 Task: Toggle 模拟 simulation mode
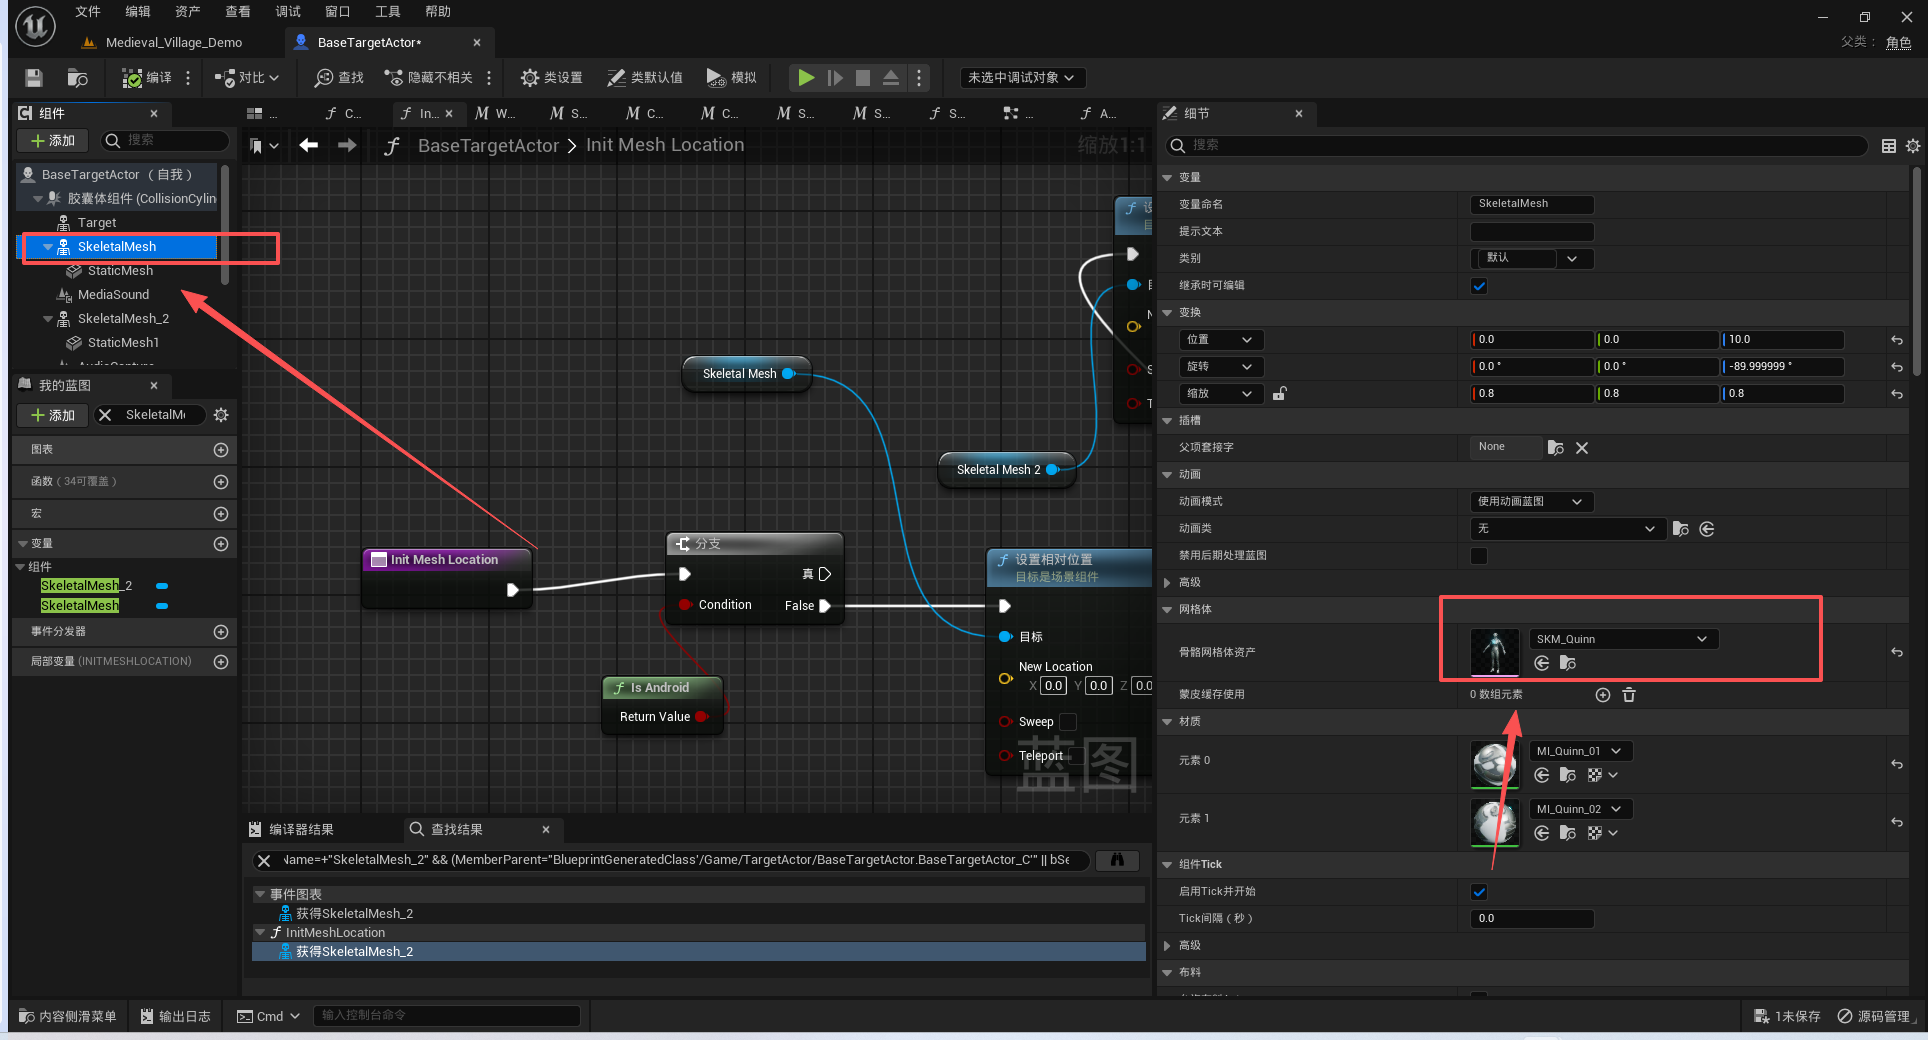click(x=731, y=78)
